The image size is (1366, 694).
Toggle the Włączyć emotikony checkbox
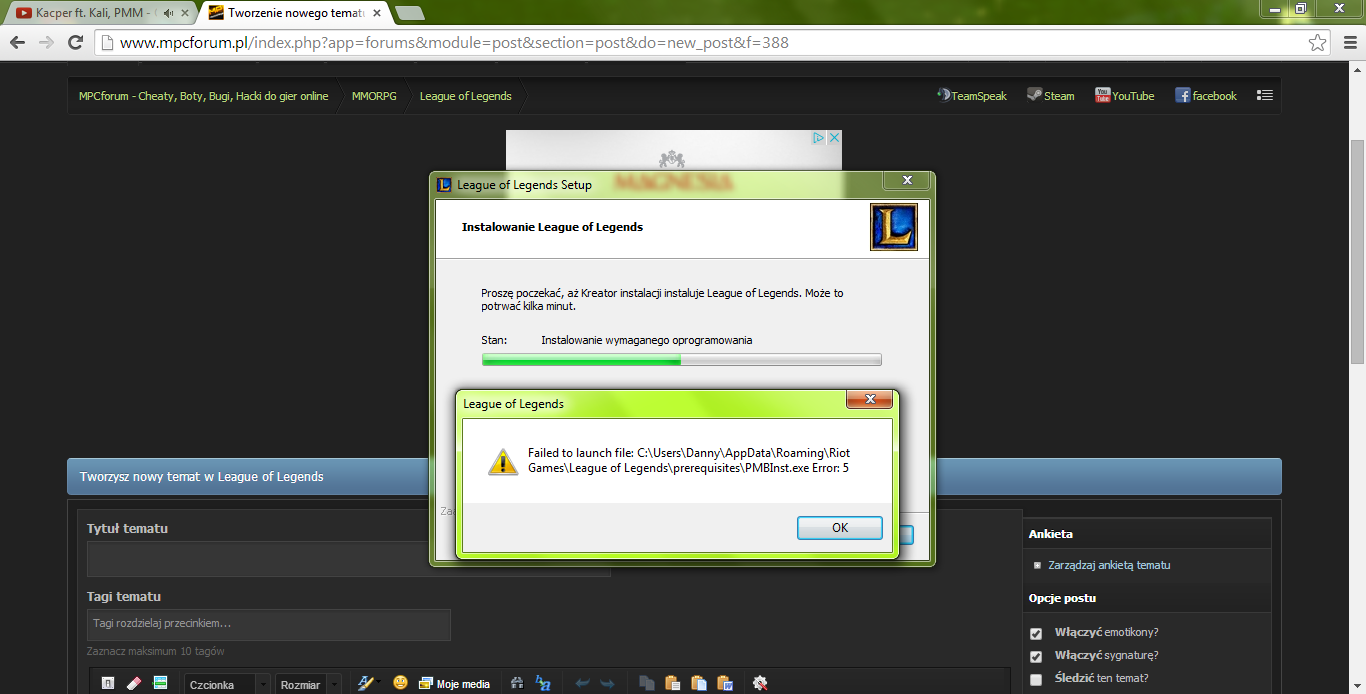(x=1036, y=633)
